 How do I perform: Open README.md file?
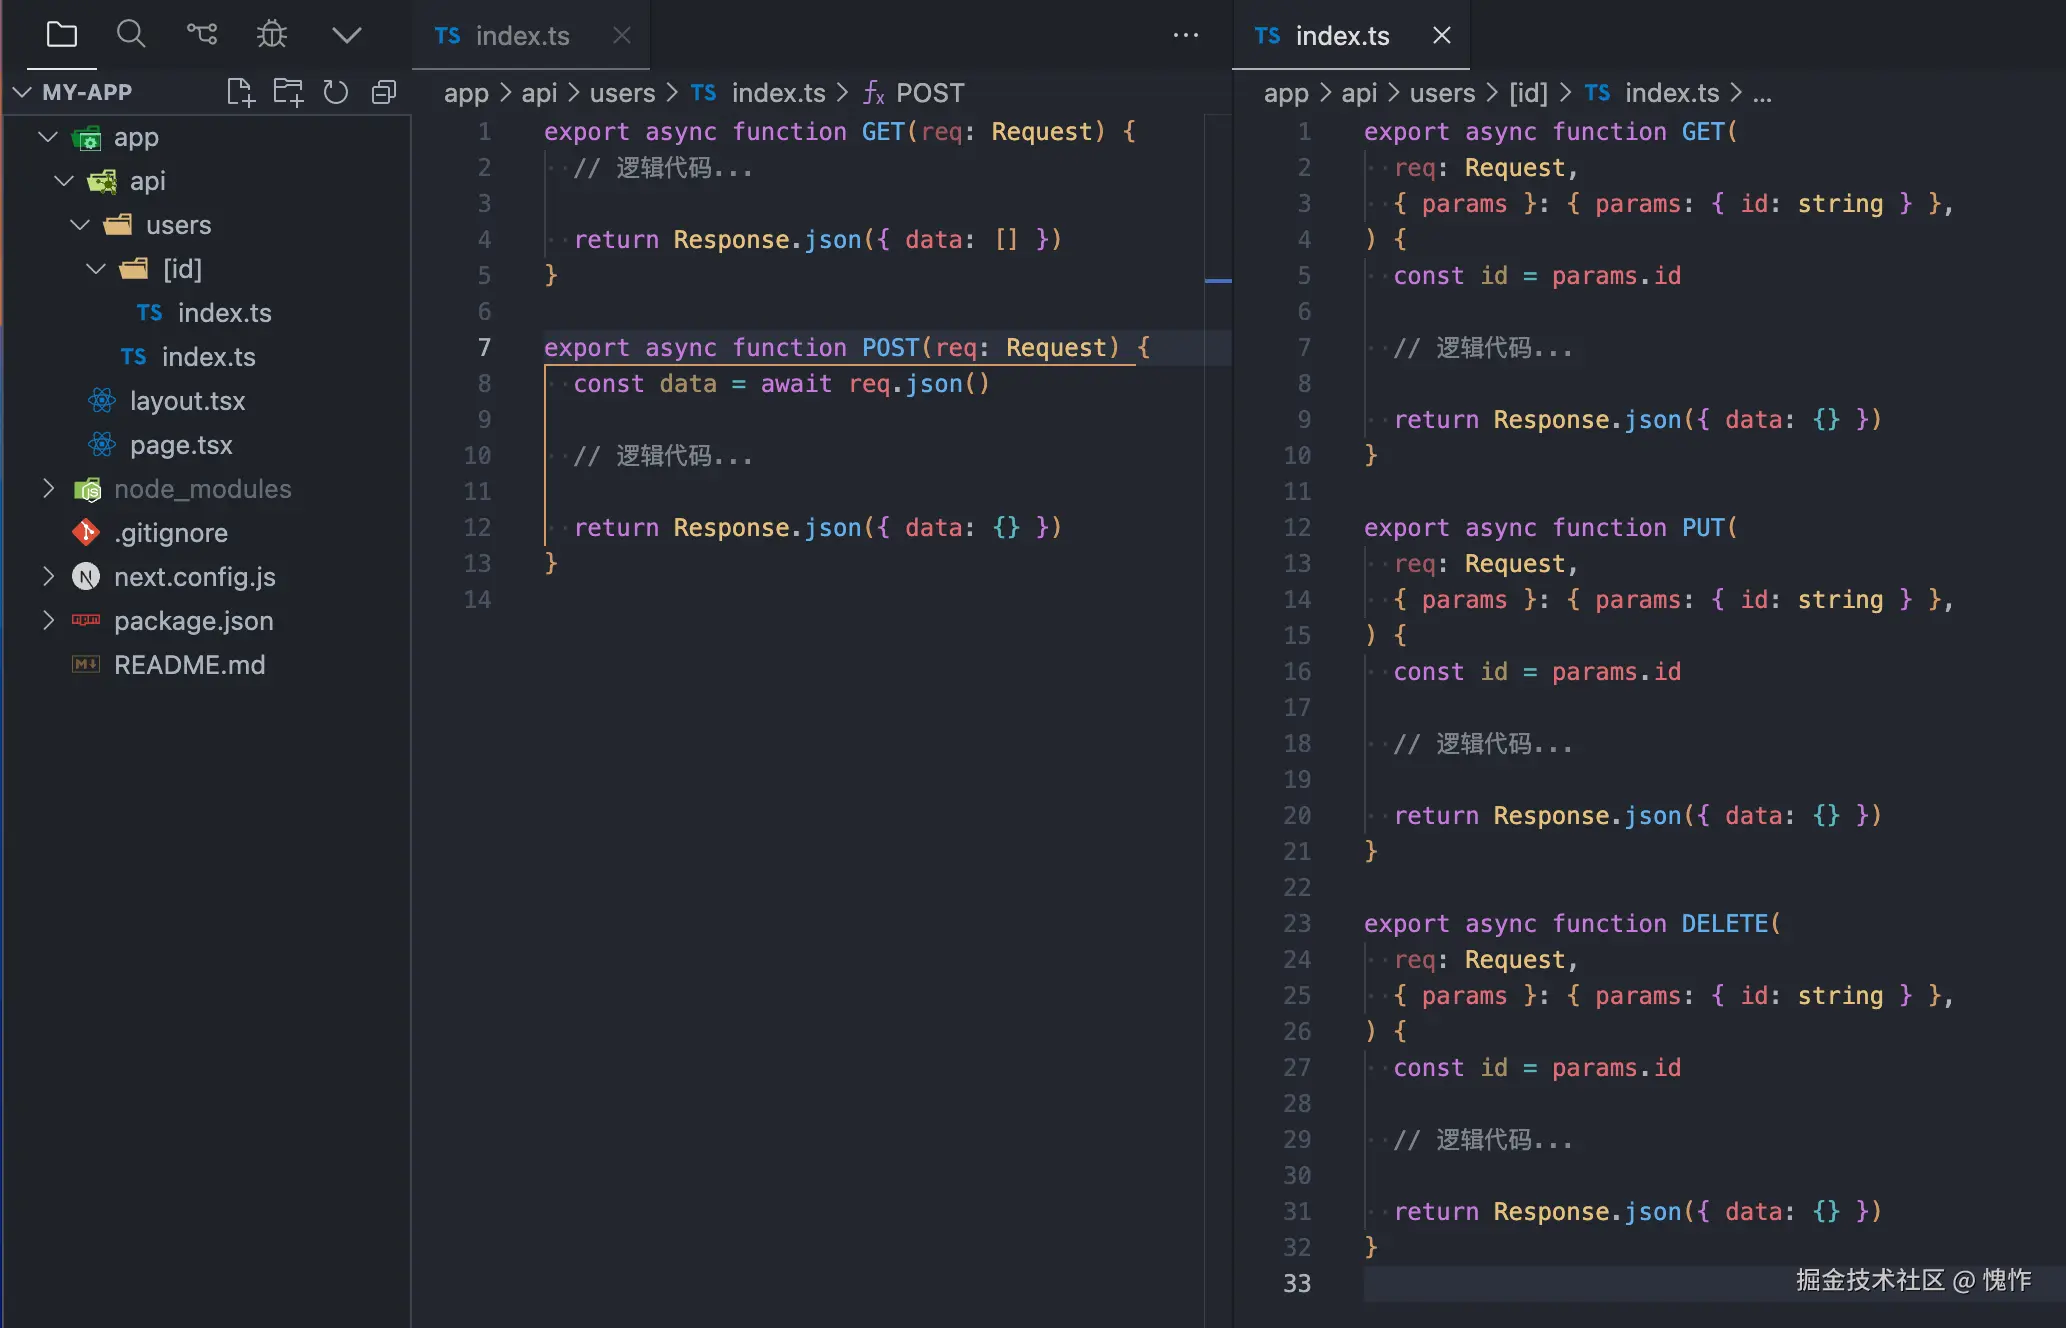(189, 665)
